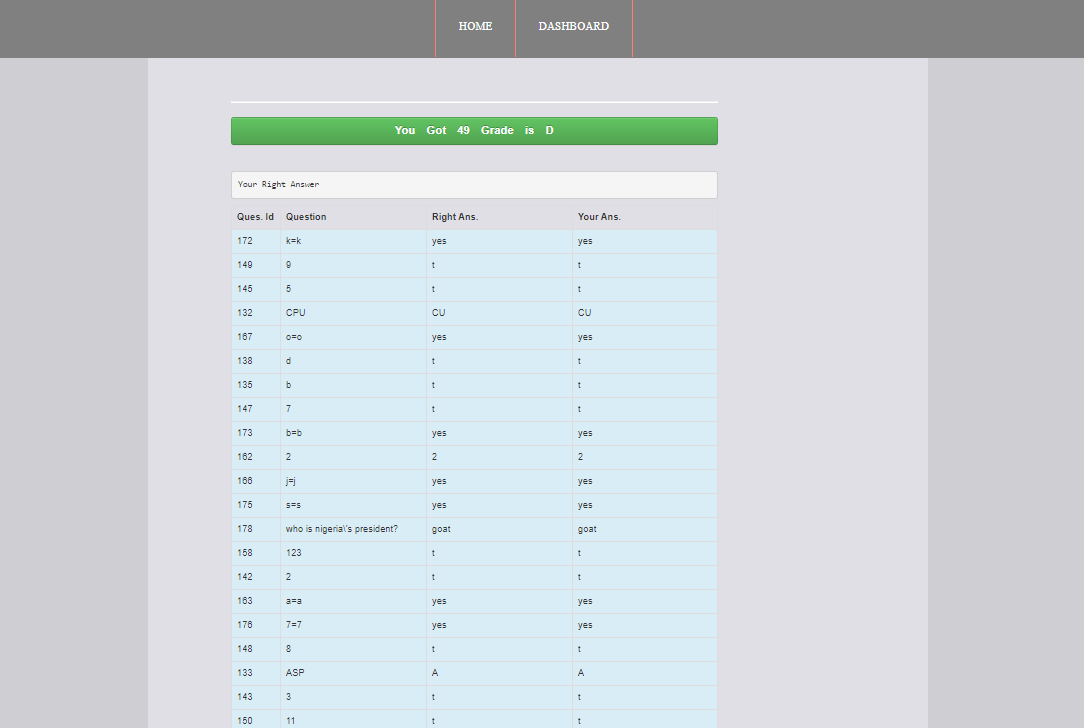The image size is (1084, 728).
Task: Click the green score and grade banner
Action: click(474, 131)
